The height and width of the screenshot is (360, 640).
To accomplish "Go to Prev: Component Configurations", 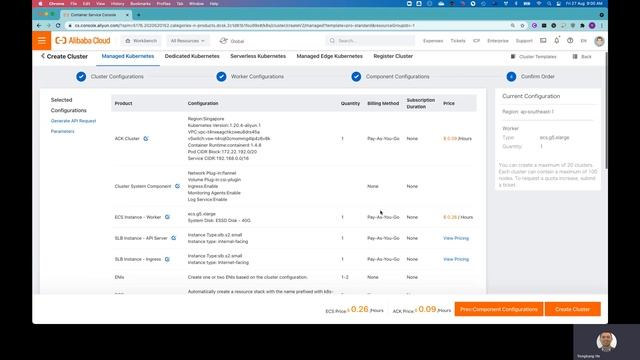I will coord(499,309).
